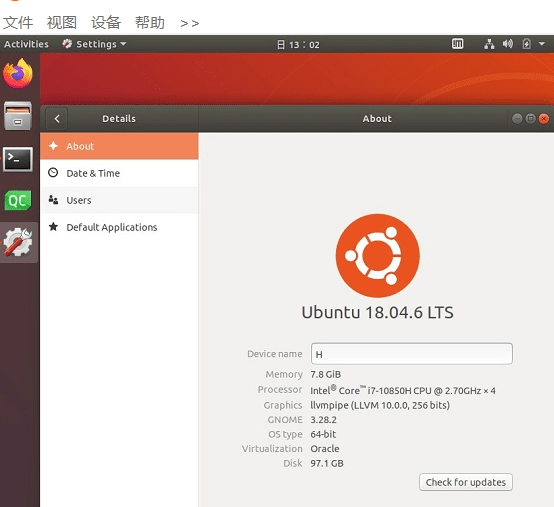Expand the >> overflow menu
This screenshot has width=554, height=507.
[189, 23]
